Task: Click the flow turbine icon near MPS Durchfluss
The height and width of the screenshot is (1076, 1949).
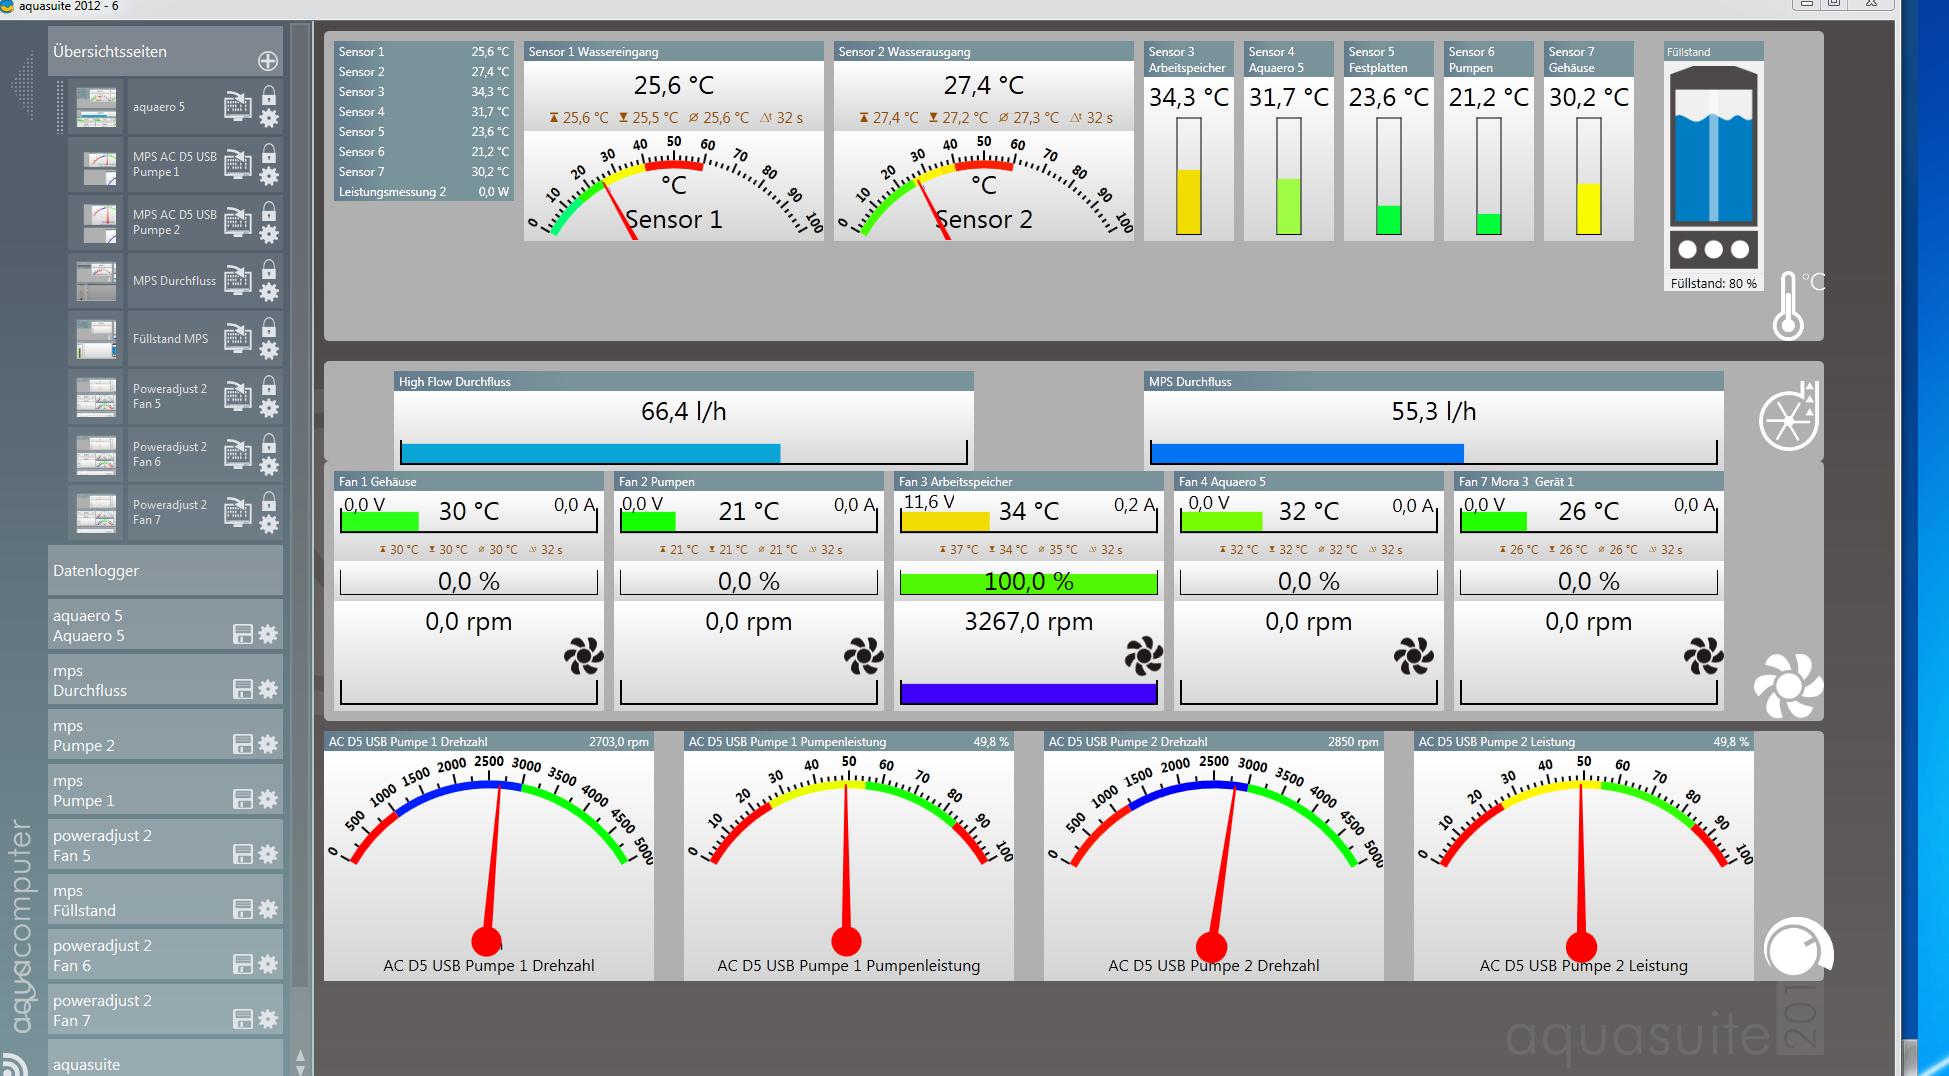Action: click(x=1788, y=417)
